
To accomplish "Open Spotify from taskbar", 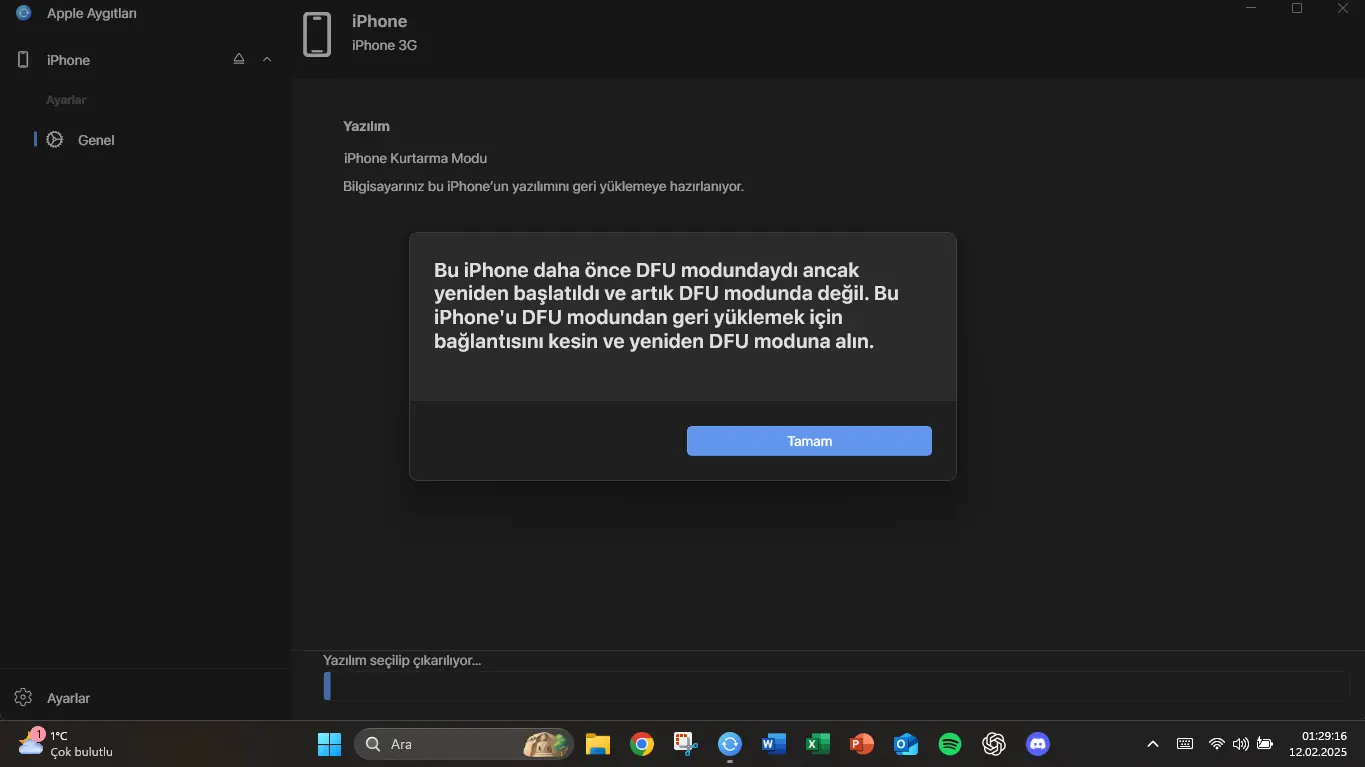I will [950, 744].
